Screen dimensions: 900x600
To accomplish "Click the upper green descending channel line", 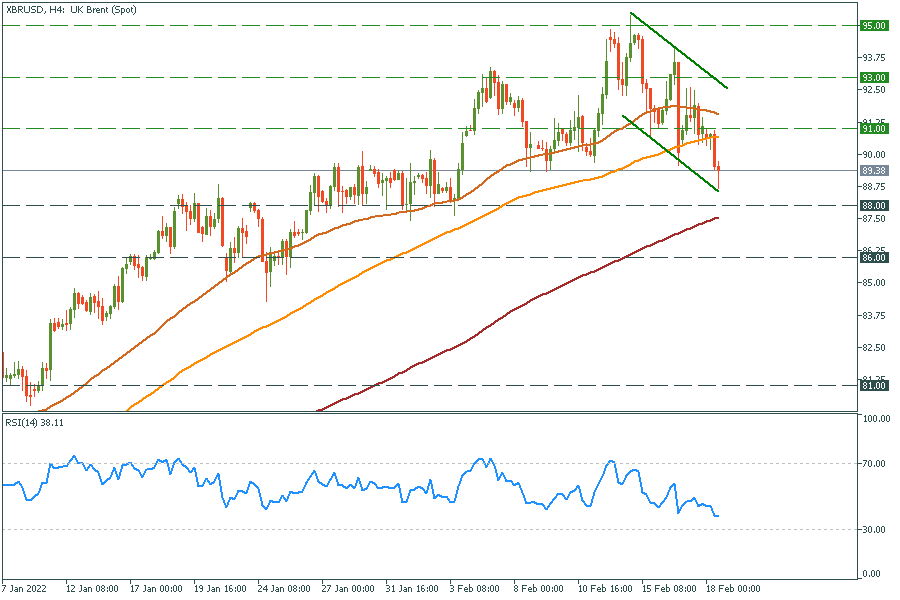I will click(x=680, y=51).
